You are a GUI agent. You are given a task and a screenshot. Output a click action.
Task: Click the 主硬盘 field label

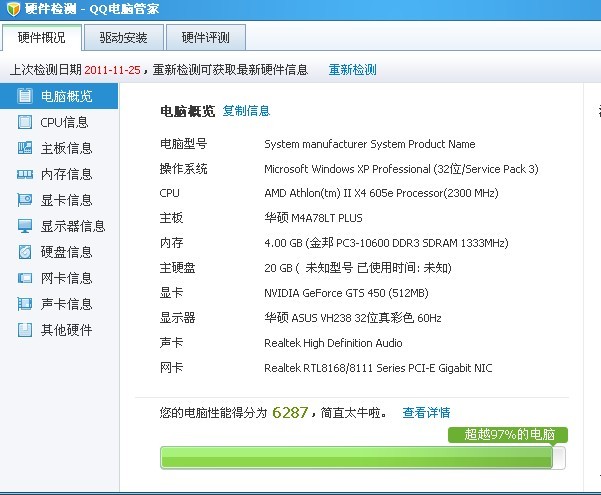[x=177, y=268]
